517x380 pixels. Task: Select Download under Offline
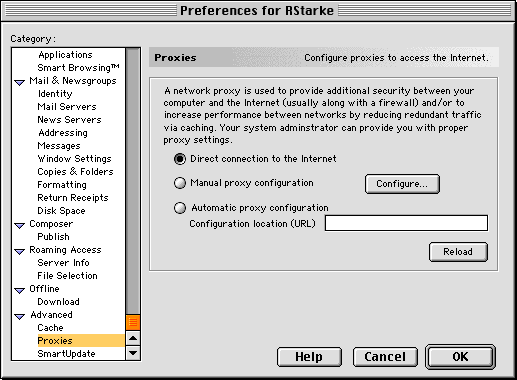pos(58,302)
